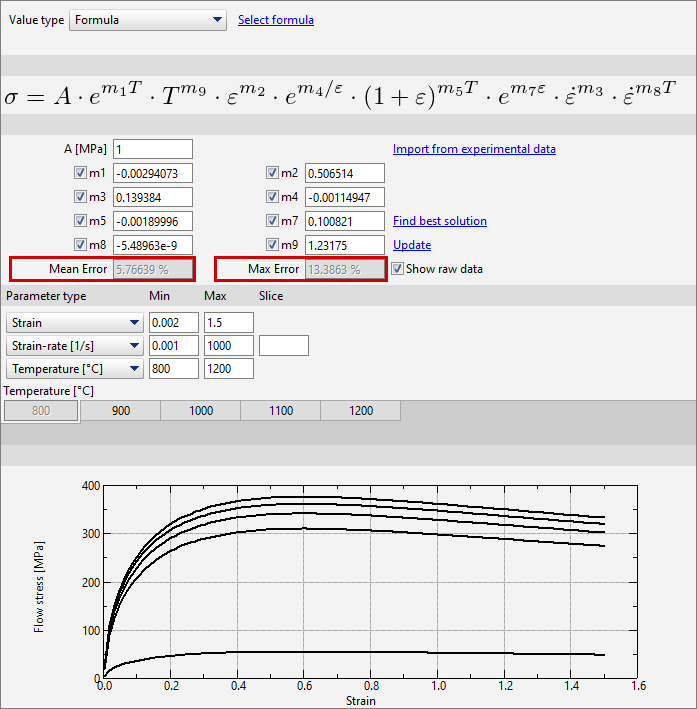The image size is (697, 709).
Task: Click the Strain-rate Slice input field
Action: (283, 346)
